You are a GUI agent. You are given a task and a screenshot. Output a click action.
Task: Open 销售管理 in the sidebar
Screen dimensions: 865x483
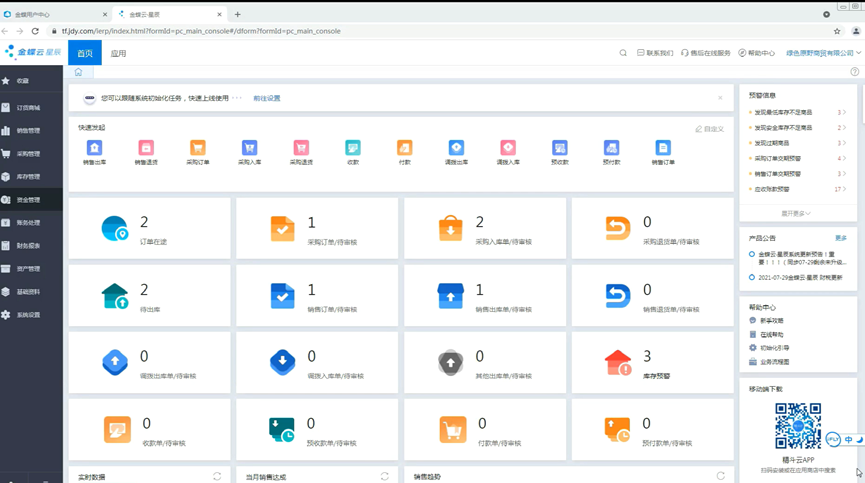pyautogui.click(x=31, y=131)
